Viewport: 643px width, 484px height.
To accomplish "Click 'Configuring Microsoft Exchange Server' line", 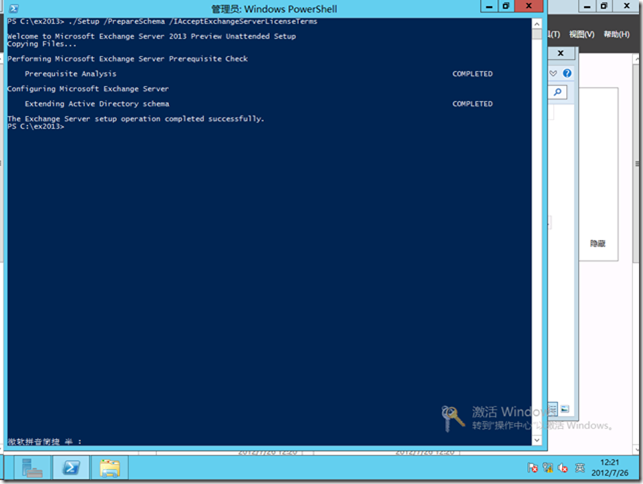I will tap(88, 89).
